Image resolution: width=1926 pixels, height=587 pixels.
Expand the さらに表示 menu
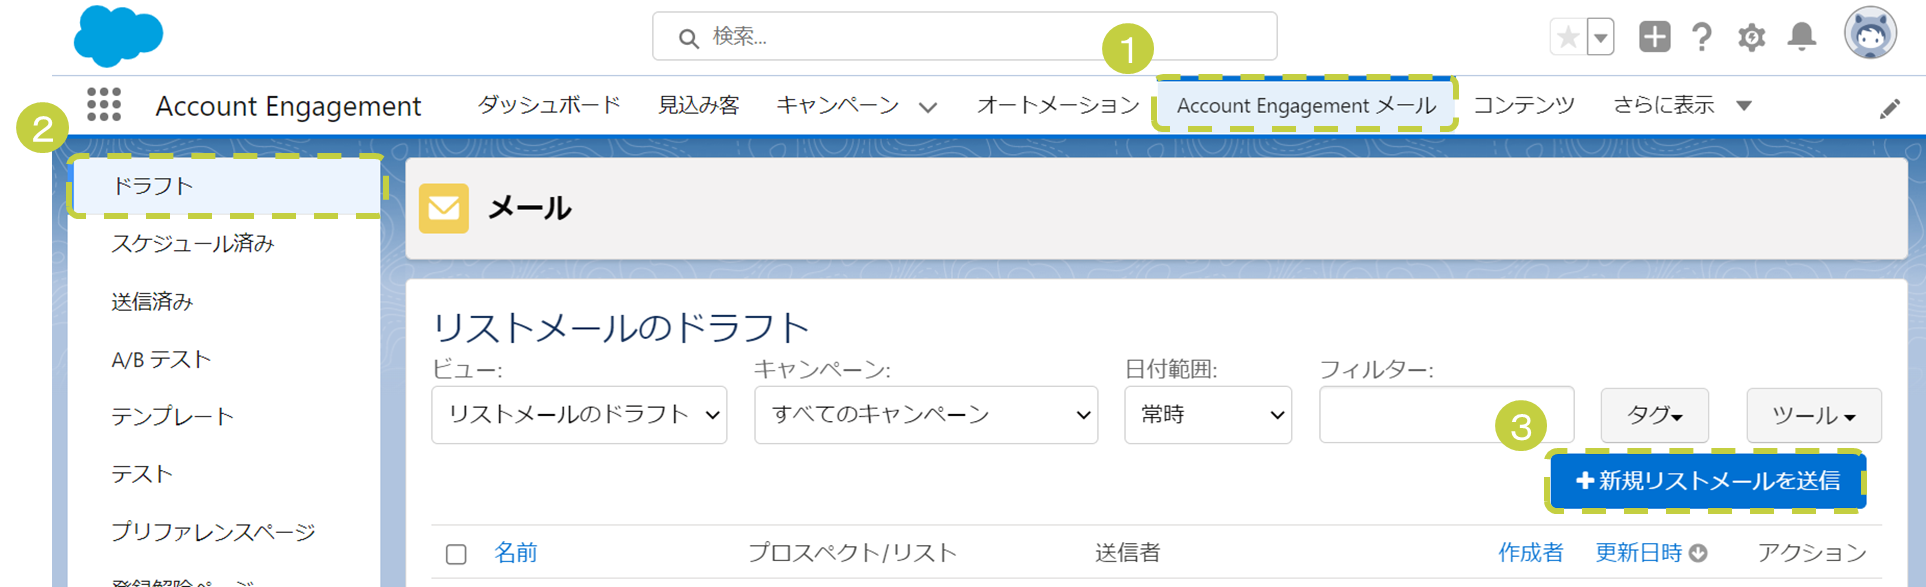tap(1682, 105)
